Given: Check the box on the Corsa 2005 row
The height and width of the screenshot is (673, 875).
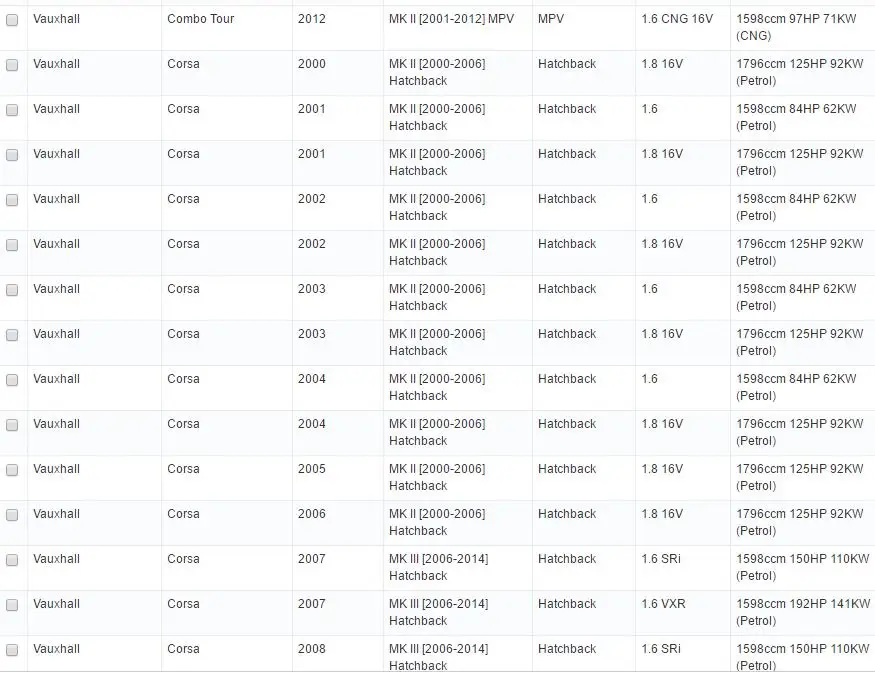Looking at the screenshot, I should tap(12, 470).
